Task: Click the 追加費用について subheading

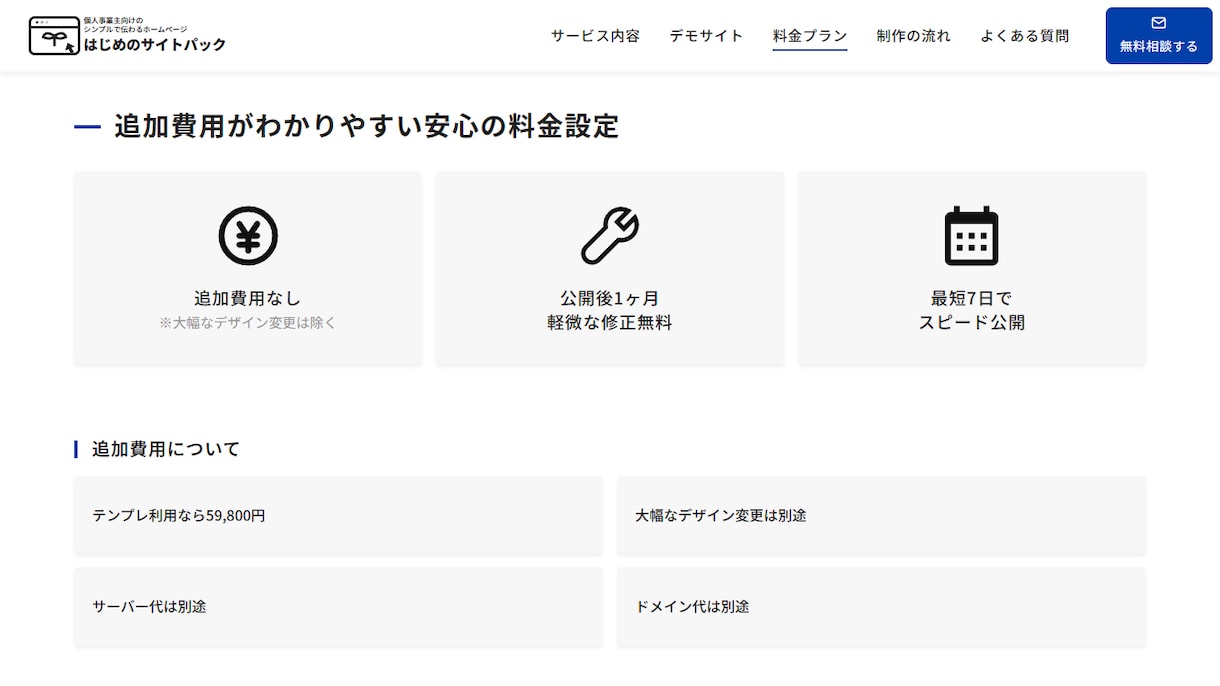Action: point(166,449)
